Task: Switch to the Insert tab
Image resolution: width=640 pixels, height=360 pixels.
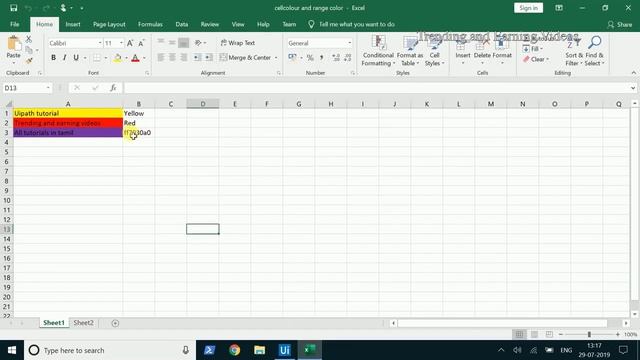Action: tap(73, 24)
